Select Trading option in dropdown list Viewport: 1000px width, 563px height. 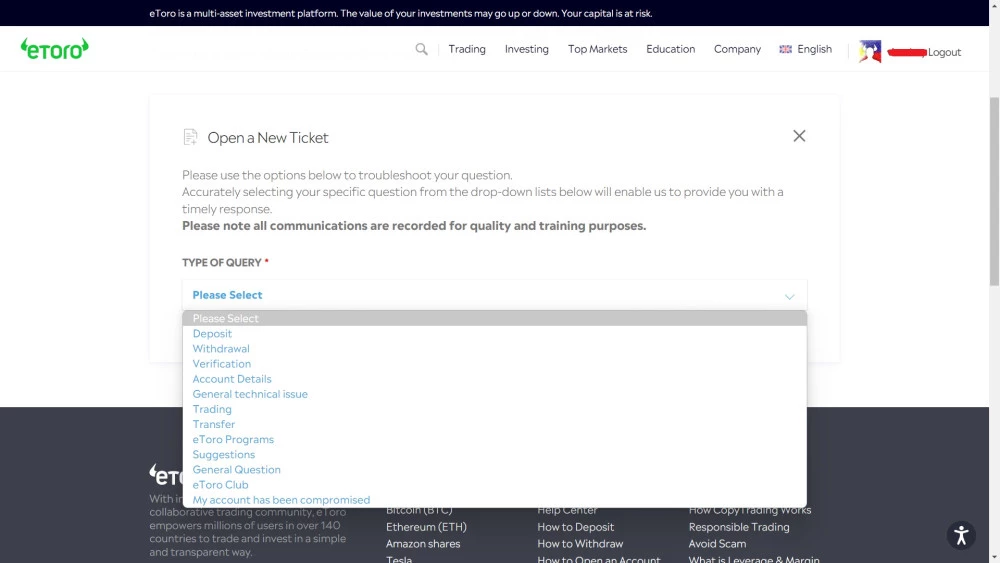[x=494, y=409]
